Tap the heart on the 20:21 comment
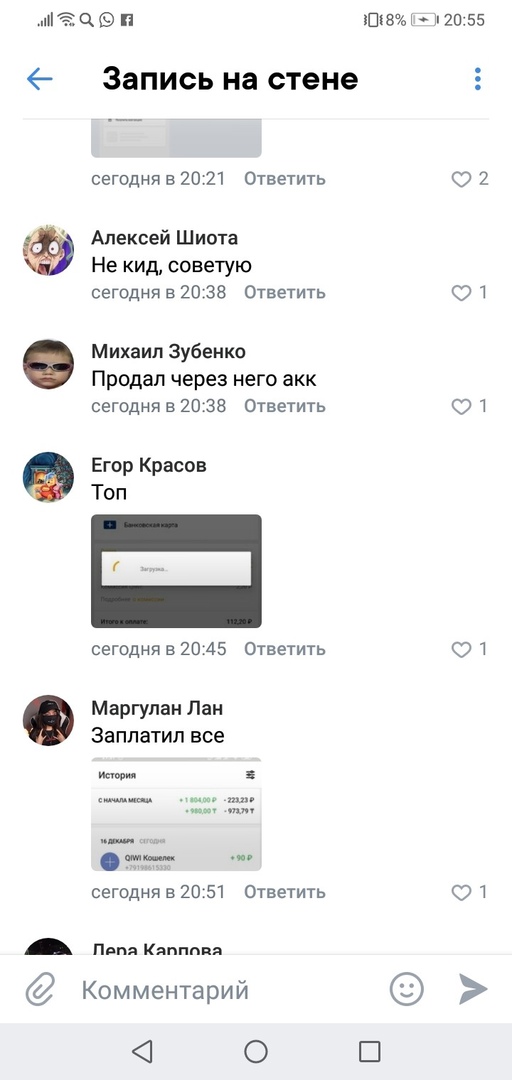The image size is (512, 1080). [461, 179]
